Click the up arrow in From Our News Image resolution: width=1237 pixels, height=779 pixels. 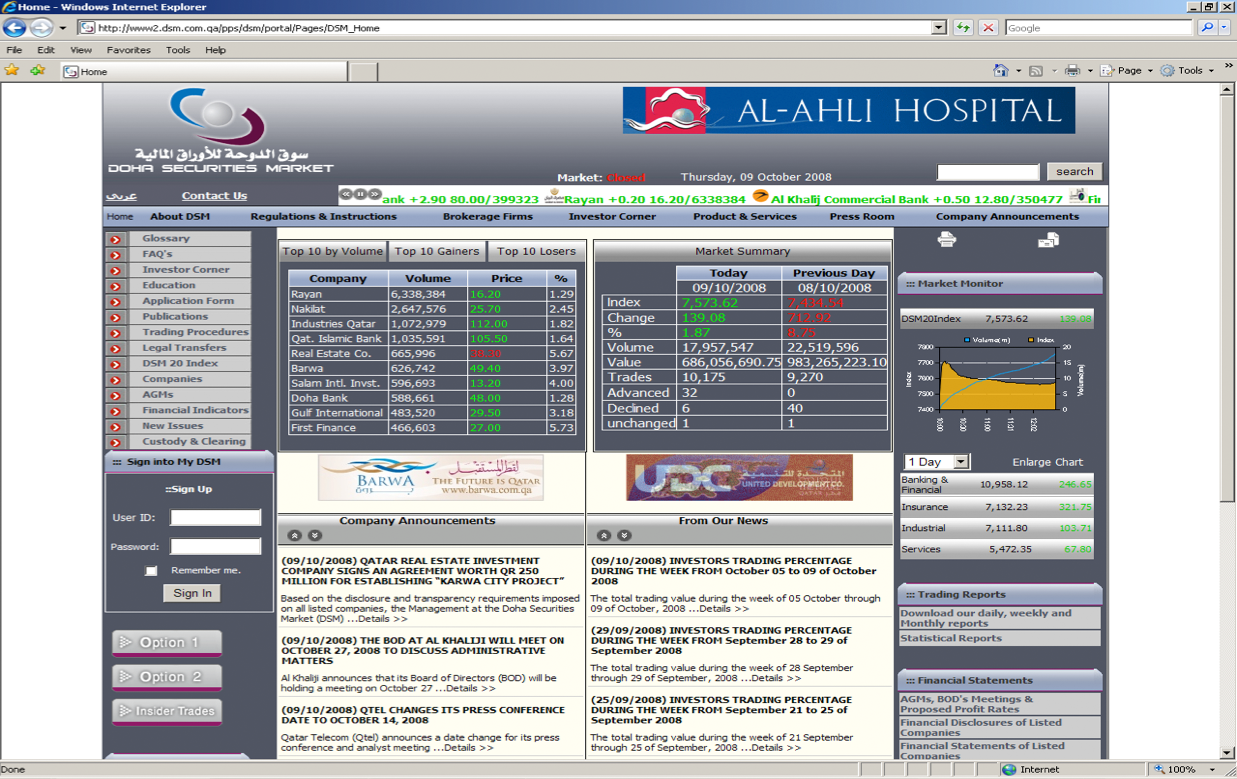click(603, 536)
